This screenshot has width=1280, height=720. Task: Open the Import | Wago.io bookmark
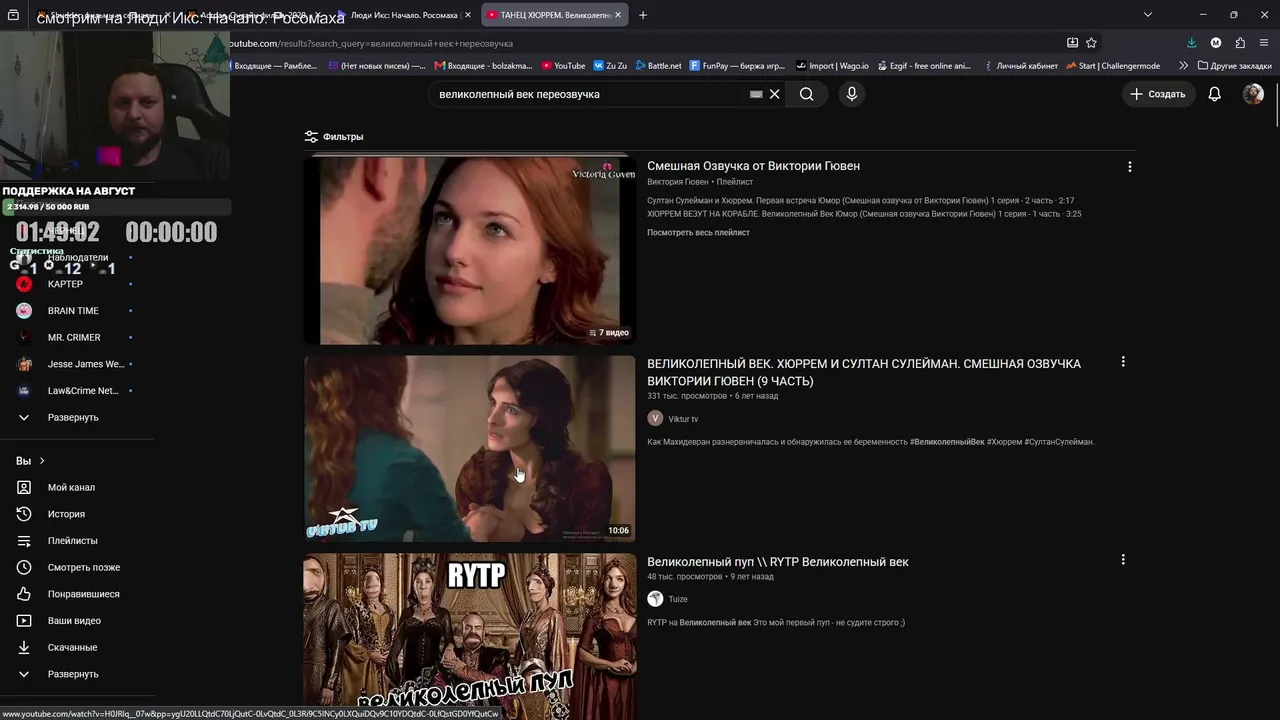tap(832, 66)
